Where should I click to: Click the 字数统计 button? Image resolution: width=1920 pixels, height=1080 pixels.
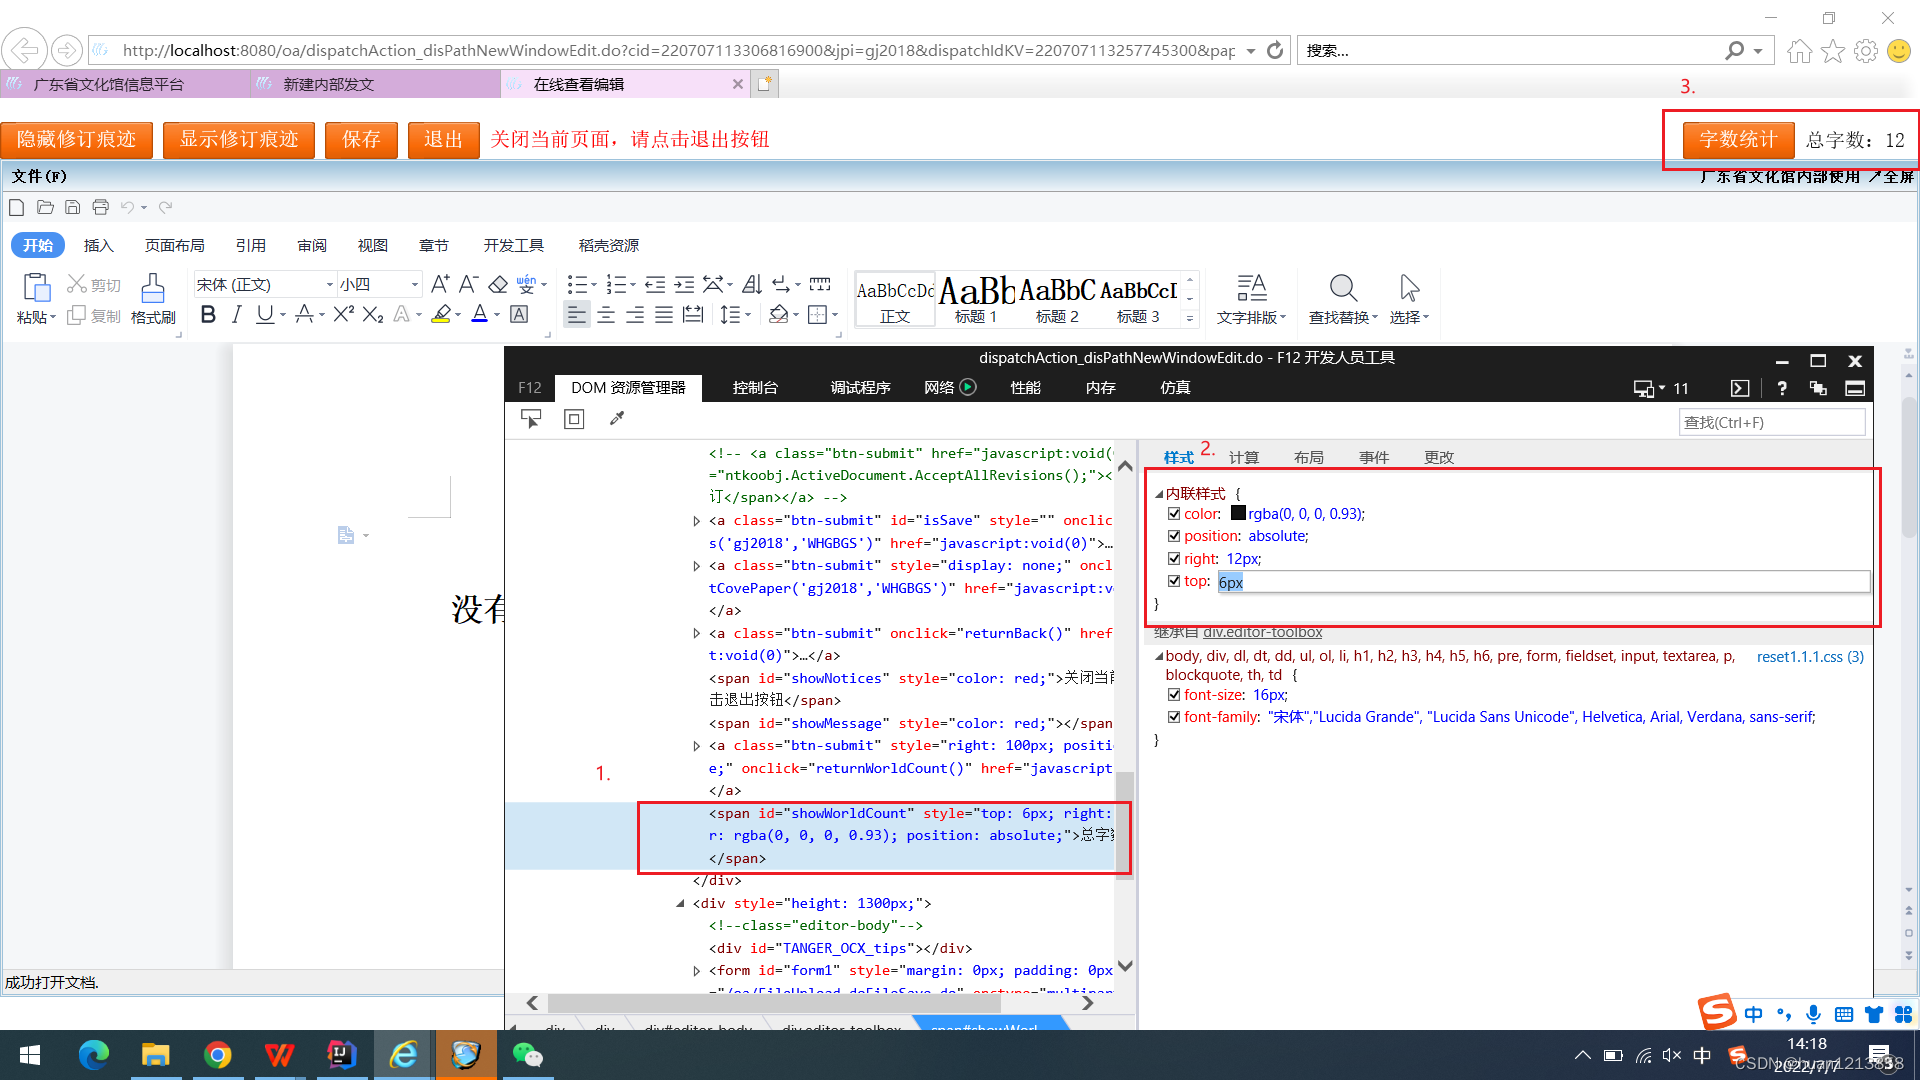[x=1738, y=140]
